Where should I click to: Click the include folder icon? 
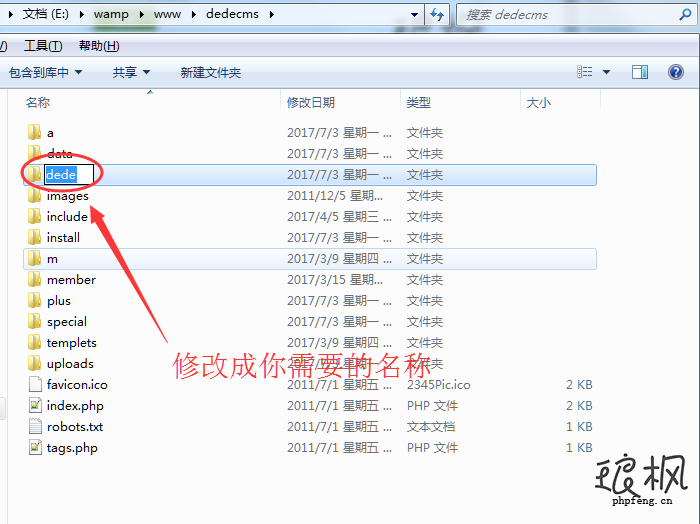[x=34, y=216]
